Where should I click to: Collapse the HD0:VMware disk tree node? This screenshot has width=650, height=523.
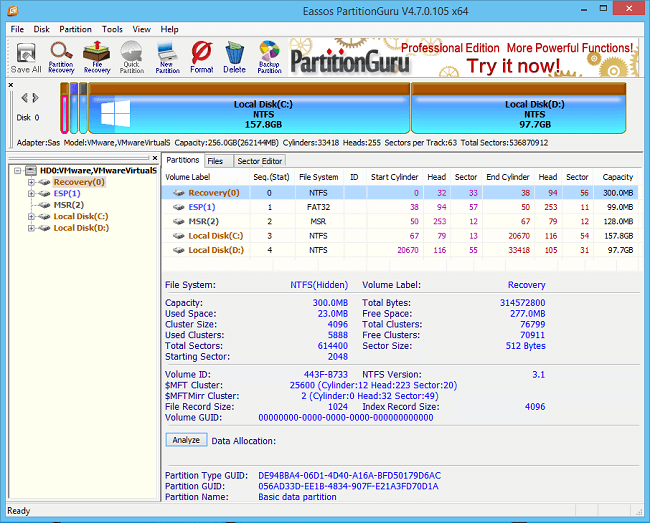pyautogui.click(x=17, y=171)
